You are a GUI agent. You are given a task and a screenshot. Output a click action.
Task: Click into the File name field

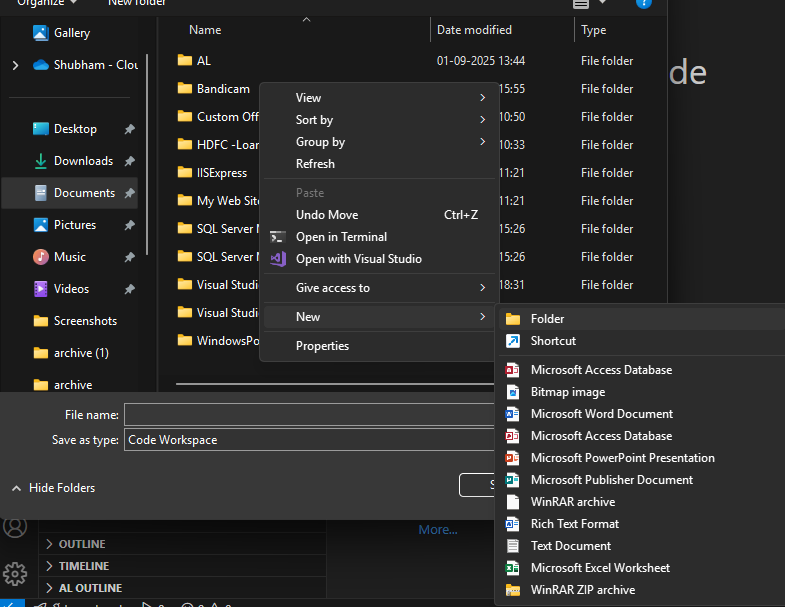(x=310, y=414)
